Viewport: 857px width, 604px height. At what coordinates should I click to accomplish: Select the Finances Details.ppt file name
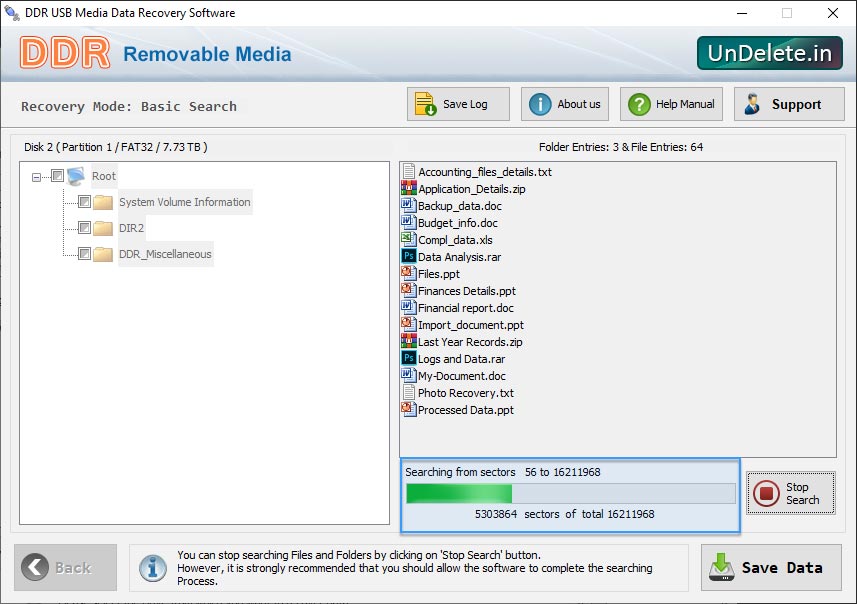467,290
